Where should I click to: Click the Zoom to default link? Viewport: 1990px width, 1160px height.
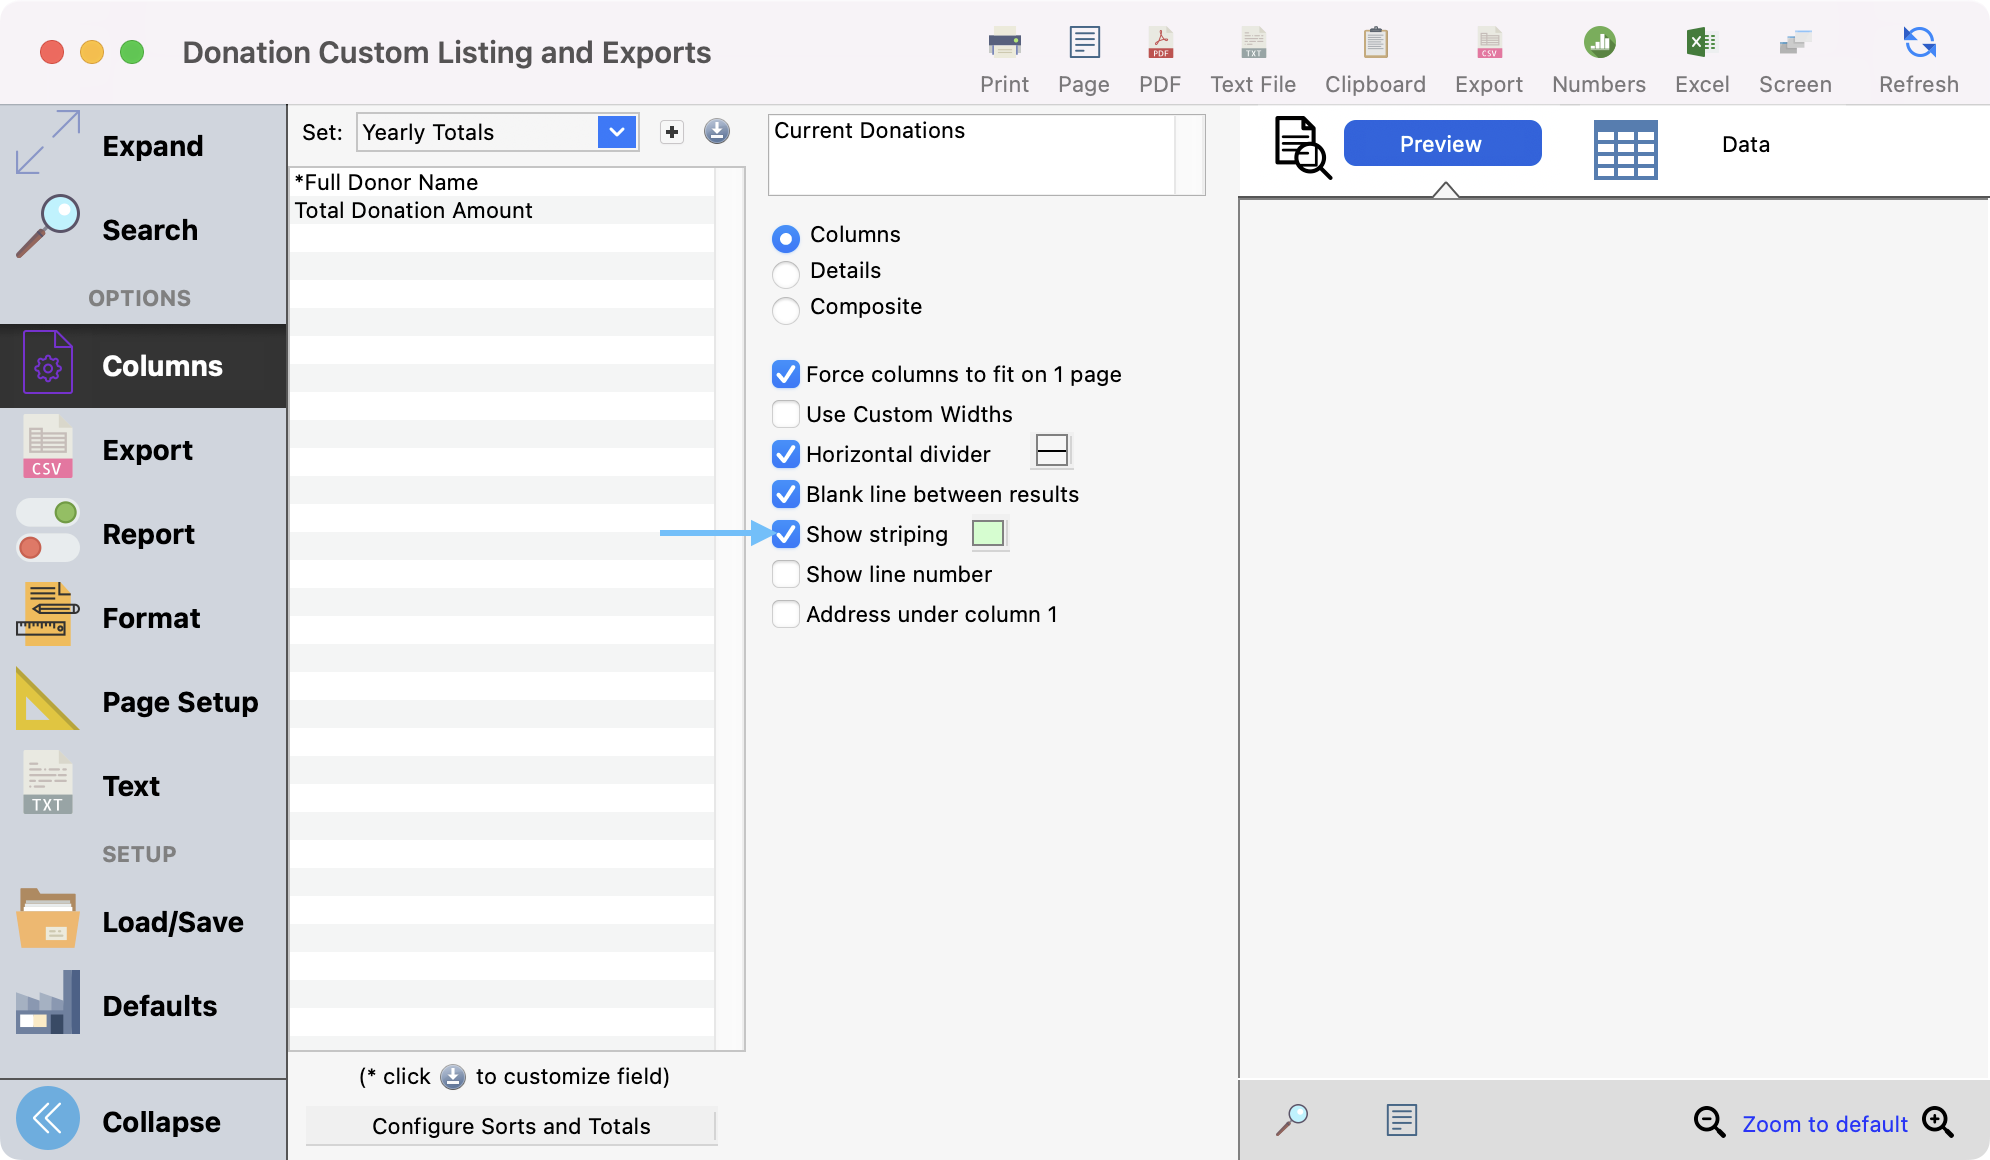pos(1824,1124)
